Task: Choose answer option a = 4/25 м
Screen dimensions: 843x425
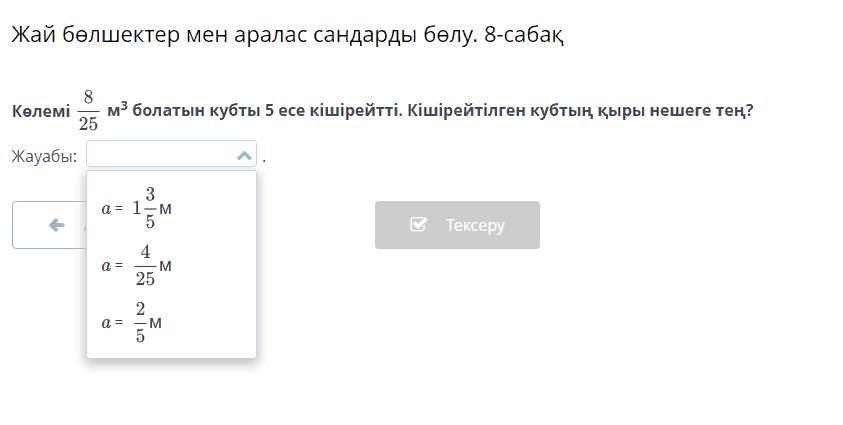Action: tap(171, 265)
